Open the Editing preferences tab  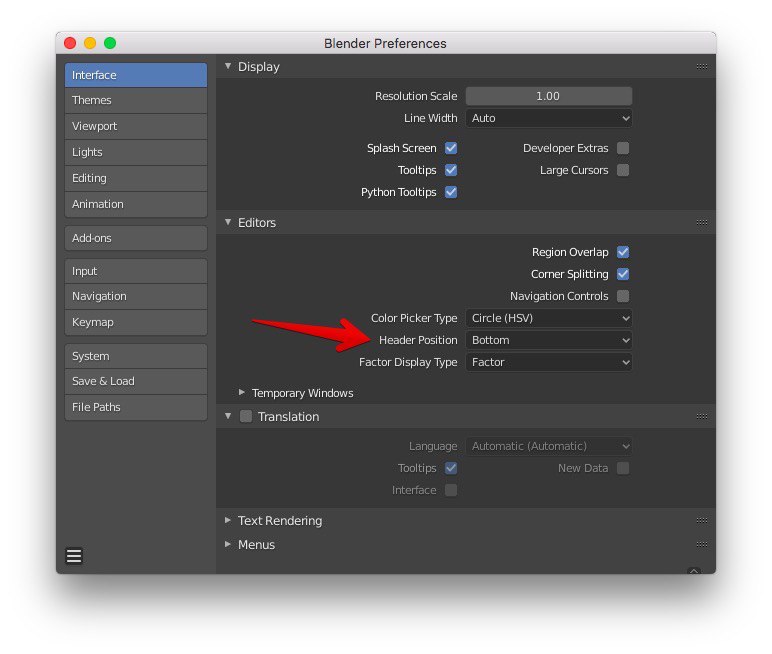(136, 178)
